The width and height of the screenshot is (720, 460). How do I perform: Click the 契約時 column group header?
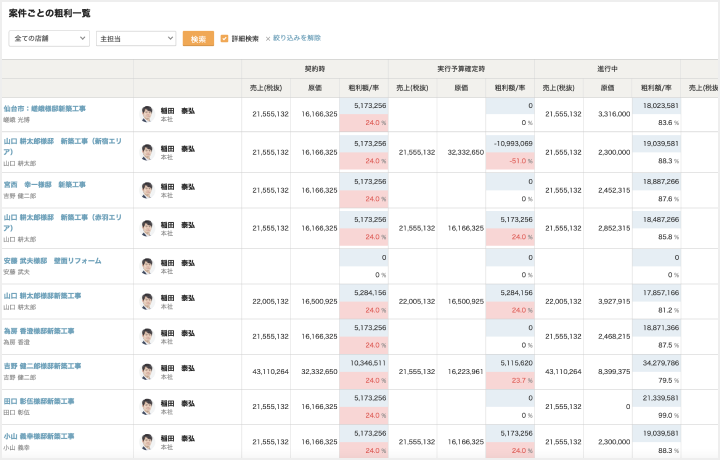click(x=314, y=69)
